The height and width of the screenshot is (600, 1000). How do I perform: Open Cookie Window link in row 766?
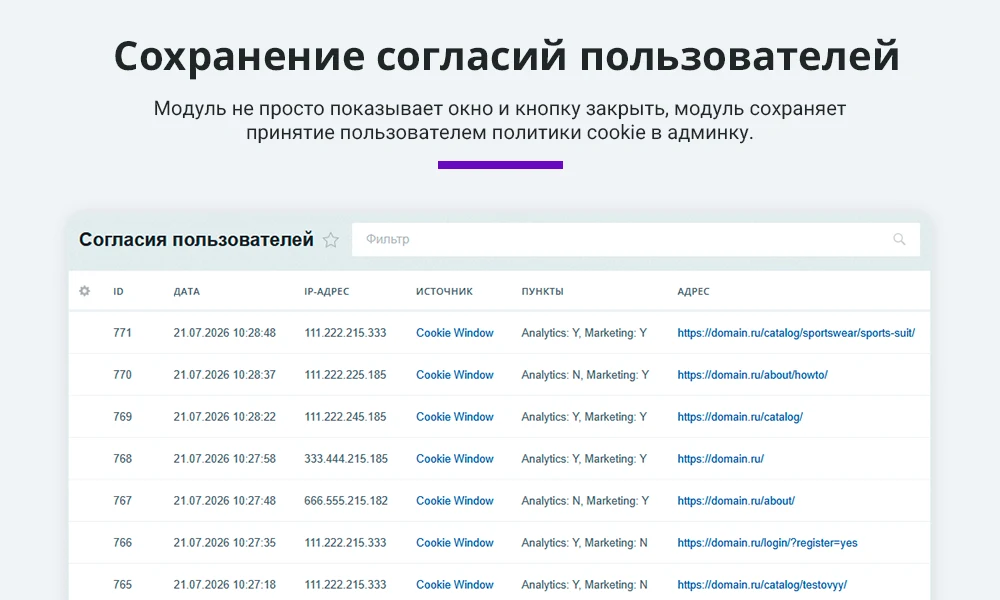coord(455,543)
